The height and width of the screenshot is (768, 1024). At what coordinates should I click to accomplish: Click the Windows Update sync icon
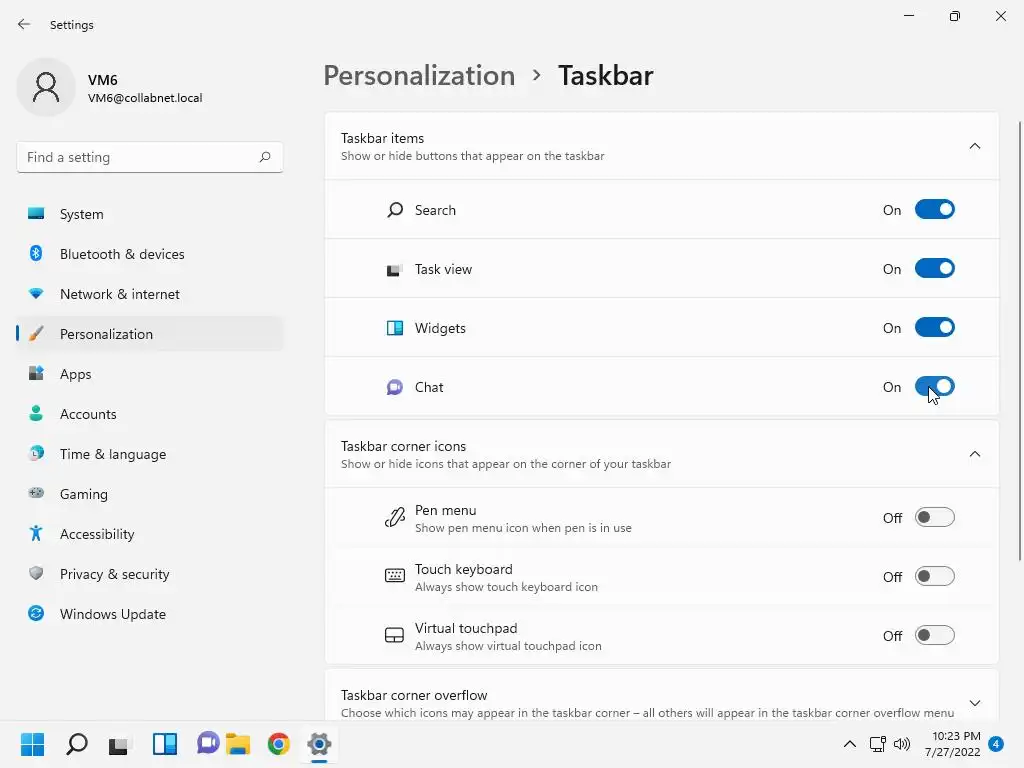(x=36, y=613)
